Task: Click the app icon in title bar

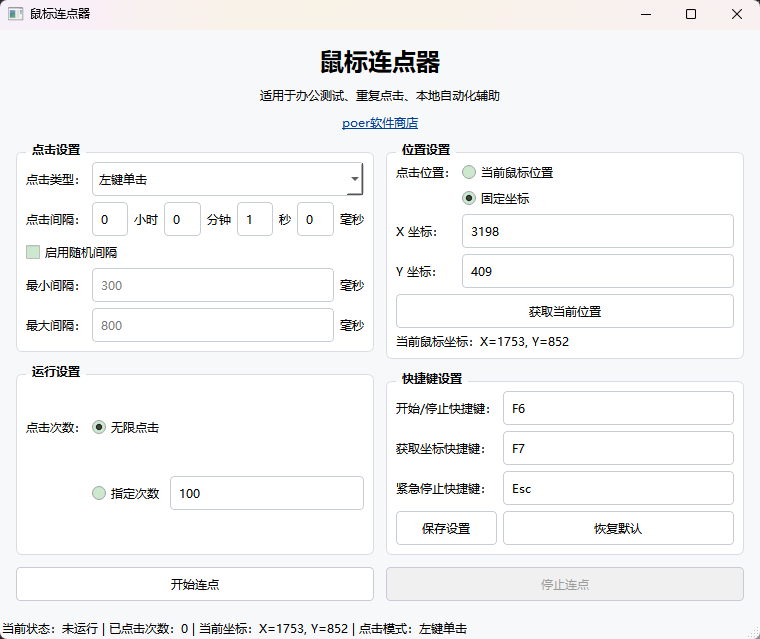Action: coord(16,14)
